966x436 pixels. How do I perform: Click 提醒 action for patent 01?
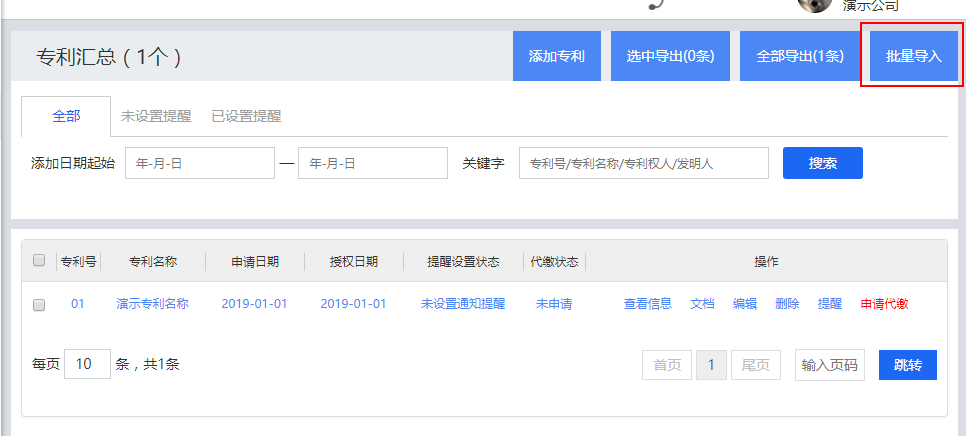click(830, 304)
